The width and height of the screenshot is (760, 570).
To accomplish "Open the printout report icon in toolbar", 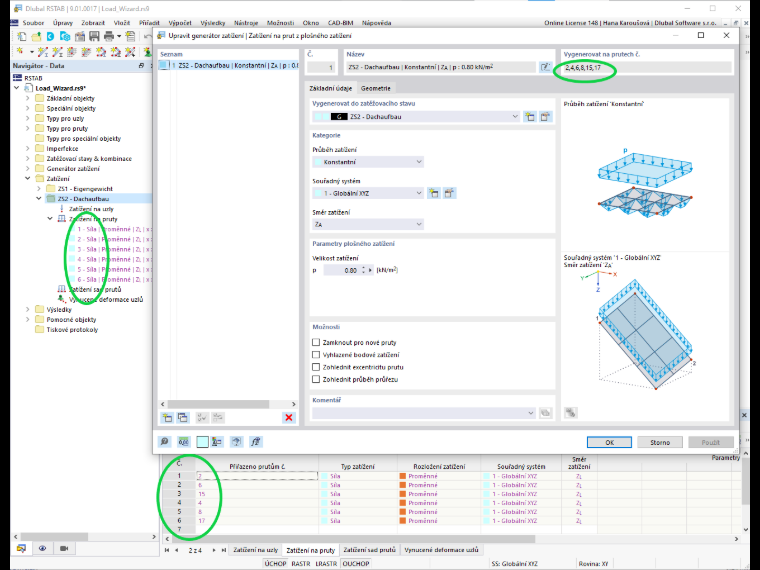I will [x=130, y=36].
